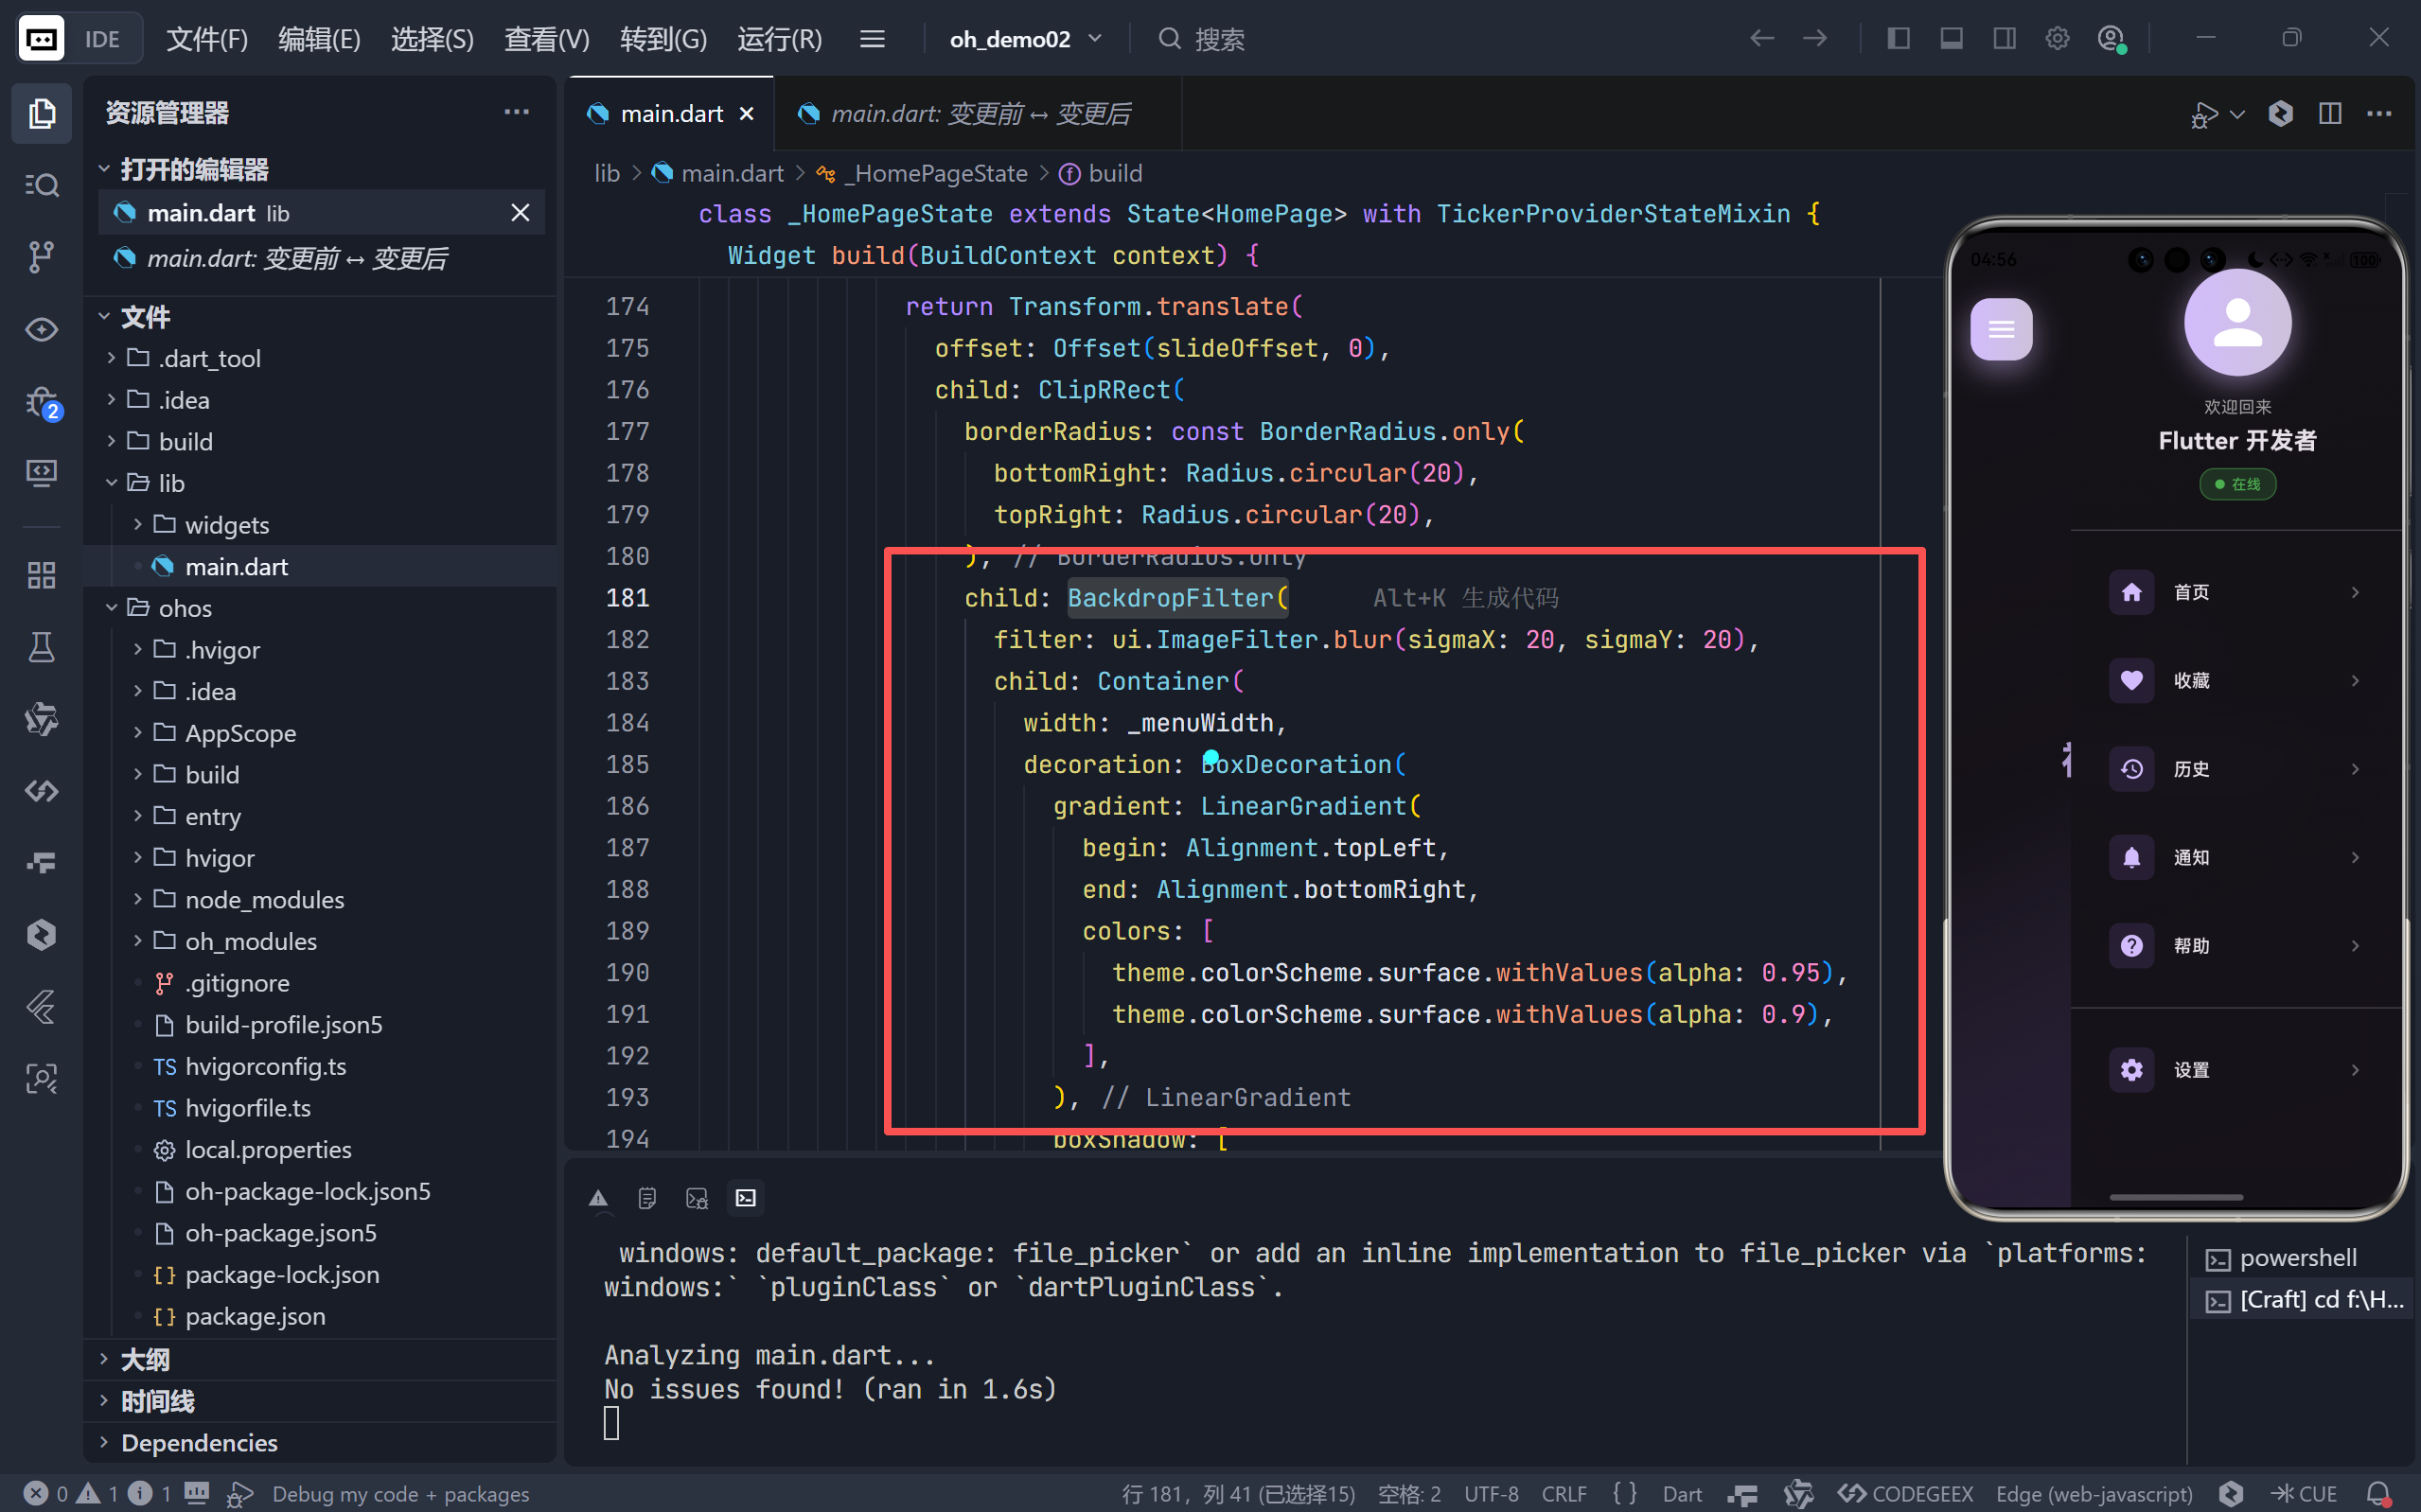This screenshot has width=2421, height=1512.
Task: Open notifications bell in status bar
Action: 2379,1493
